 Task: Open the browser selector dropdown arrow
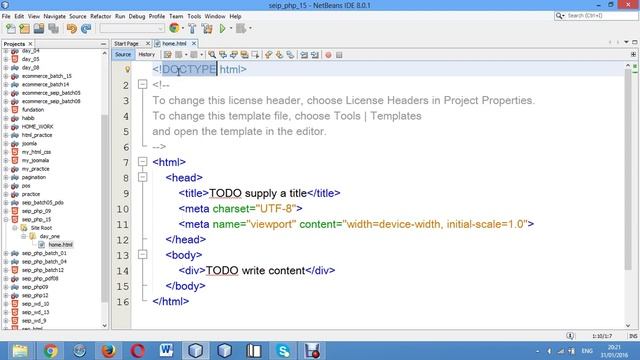click(x=183, y=29)
